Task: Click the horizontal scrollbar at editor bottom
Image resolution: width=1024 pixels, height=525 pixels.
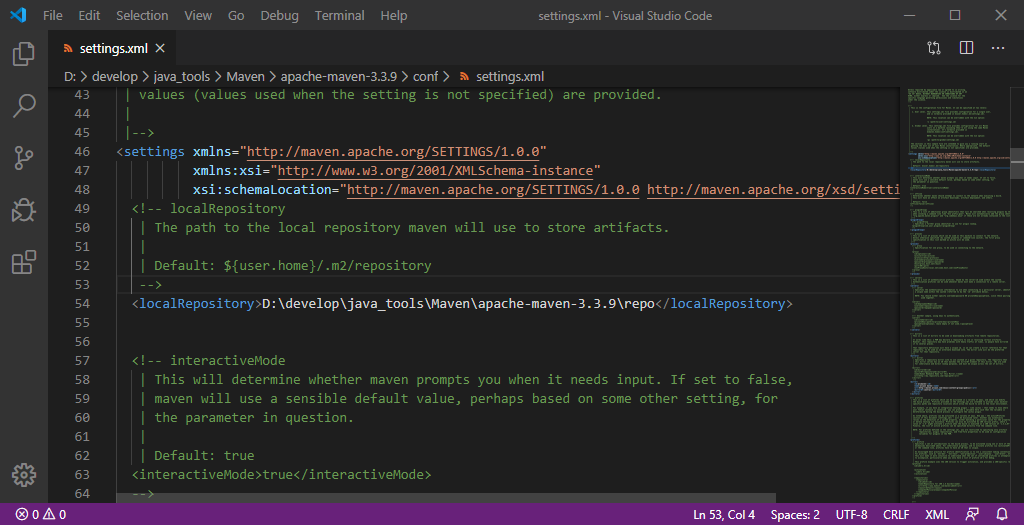Action: coord(446,498)
